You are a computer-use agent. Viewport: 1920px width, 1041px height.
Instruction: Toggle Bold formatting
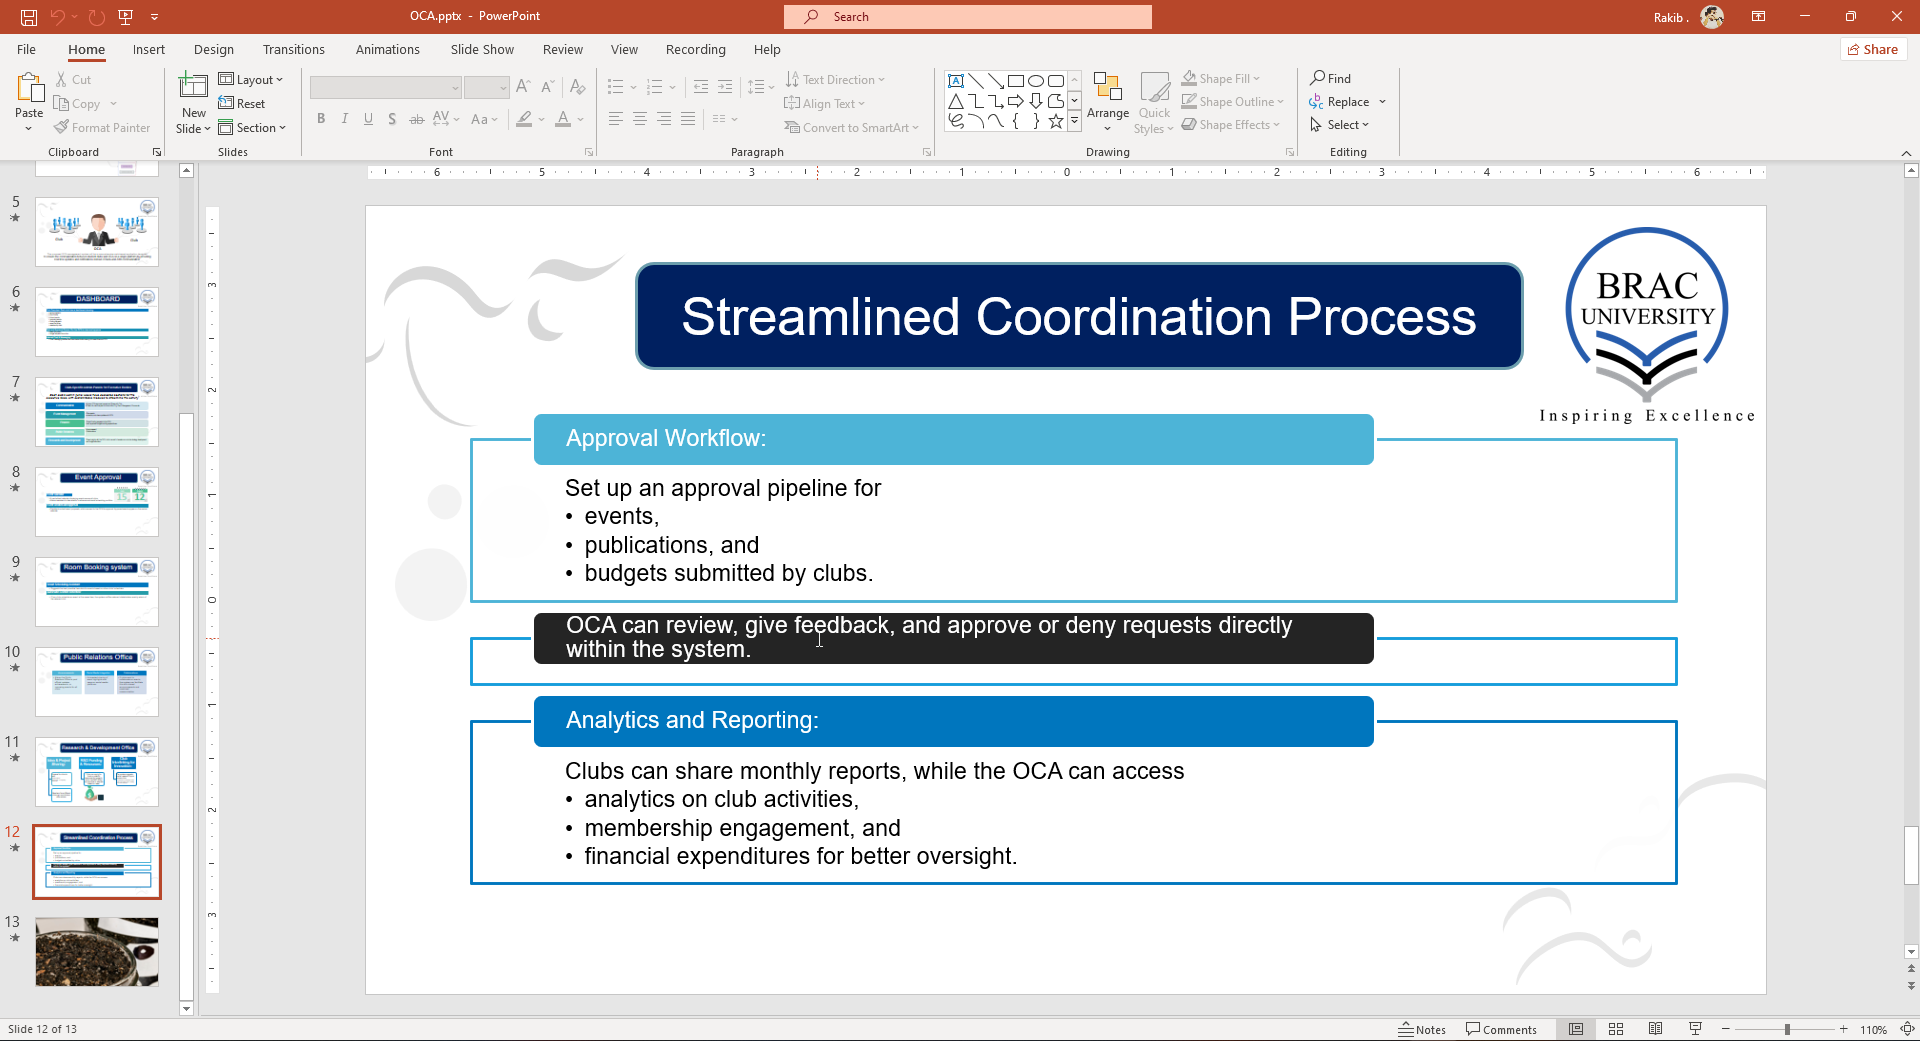321,119
